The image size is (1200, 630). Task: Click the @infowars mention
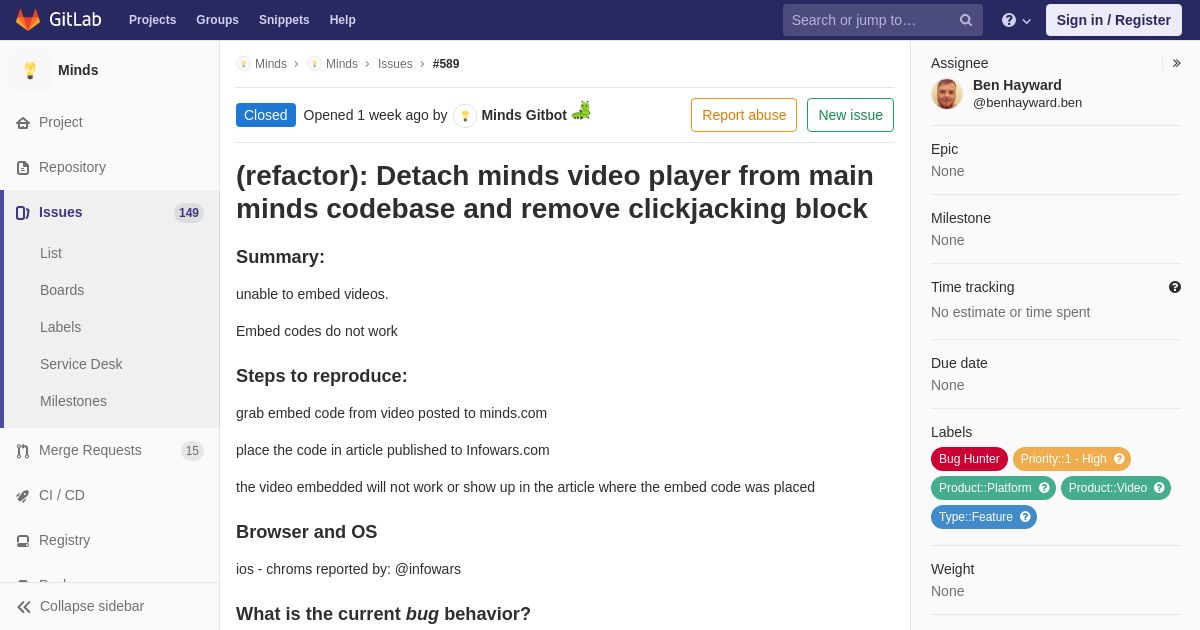[x=428, y=569]
